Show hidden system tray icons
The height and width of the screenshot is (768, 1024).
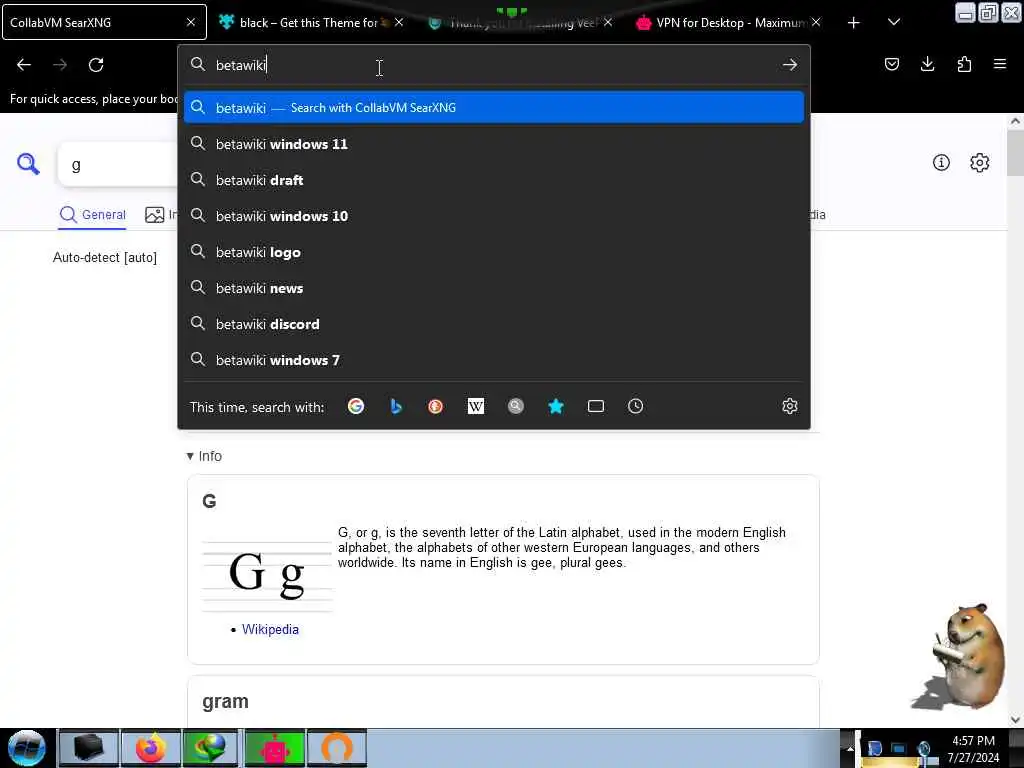(x=850, y=748)
